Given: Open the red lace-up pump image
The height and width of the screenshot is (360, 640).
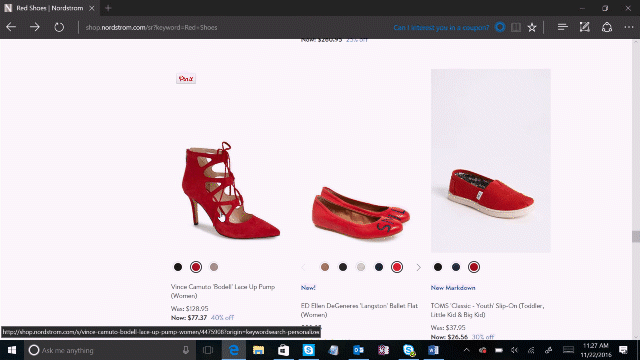Looking at the screenshot, I should click(x=231, y=190).
